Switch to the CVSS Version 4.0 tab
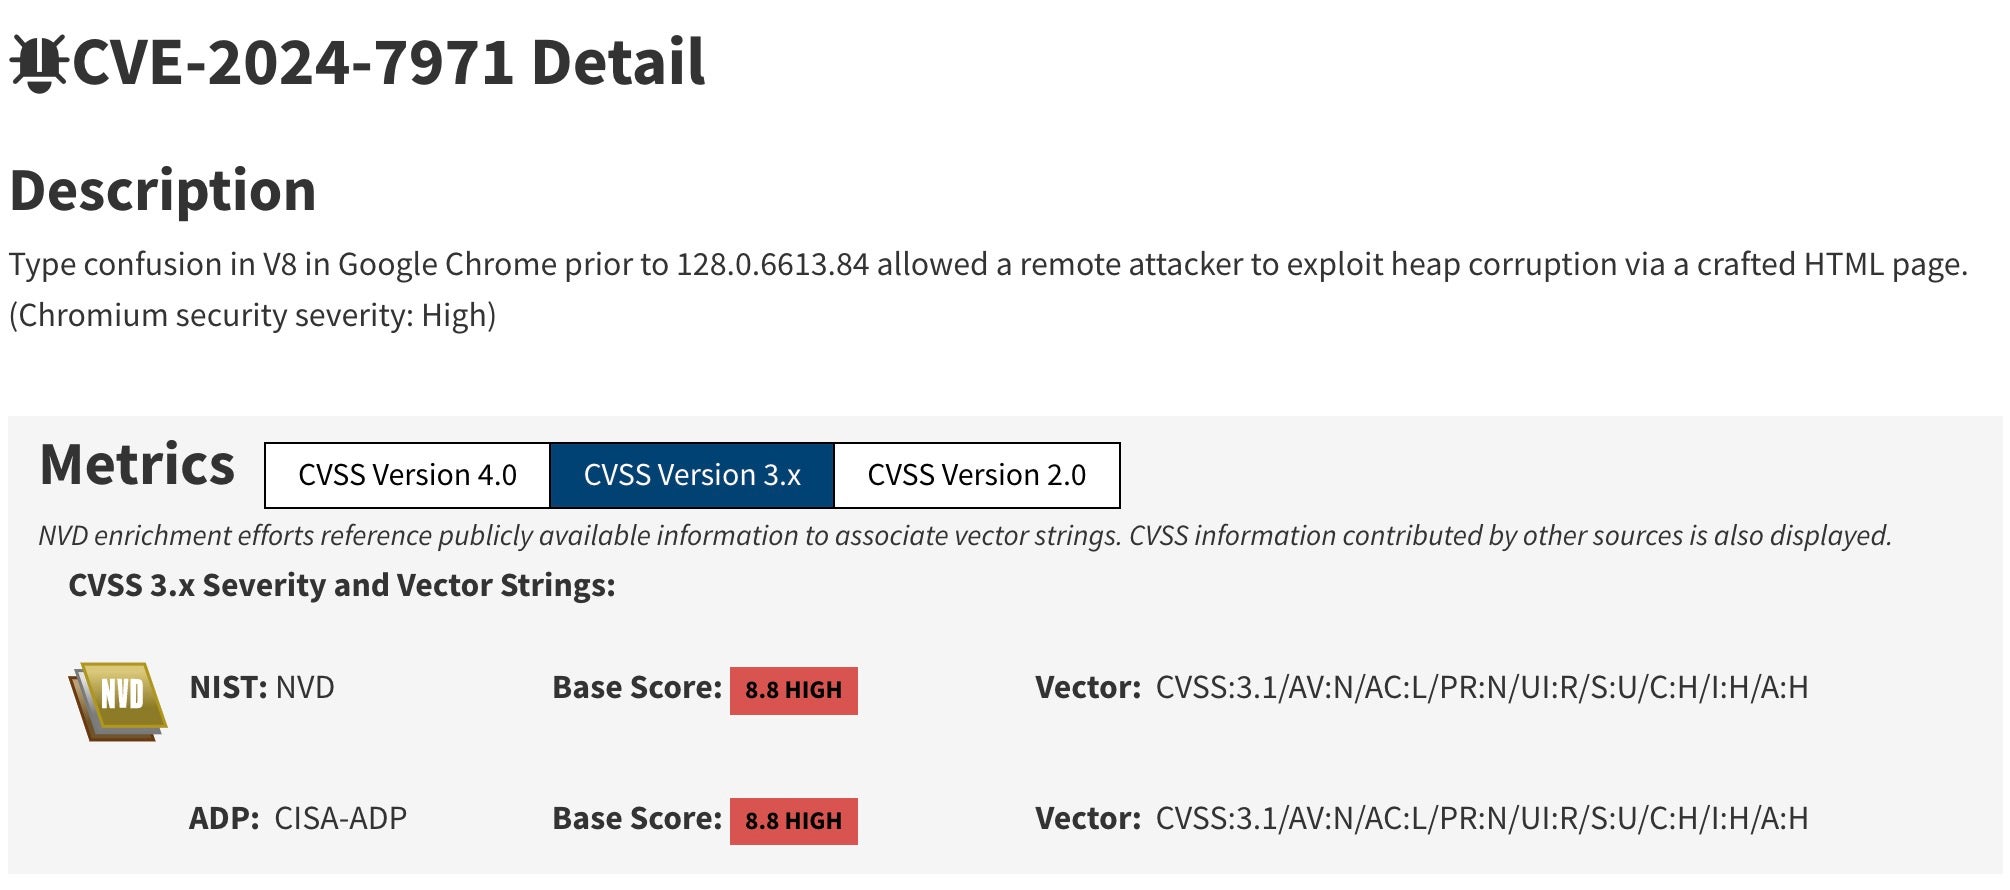 tap(407, 475)
